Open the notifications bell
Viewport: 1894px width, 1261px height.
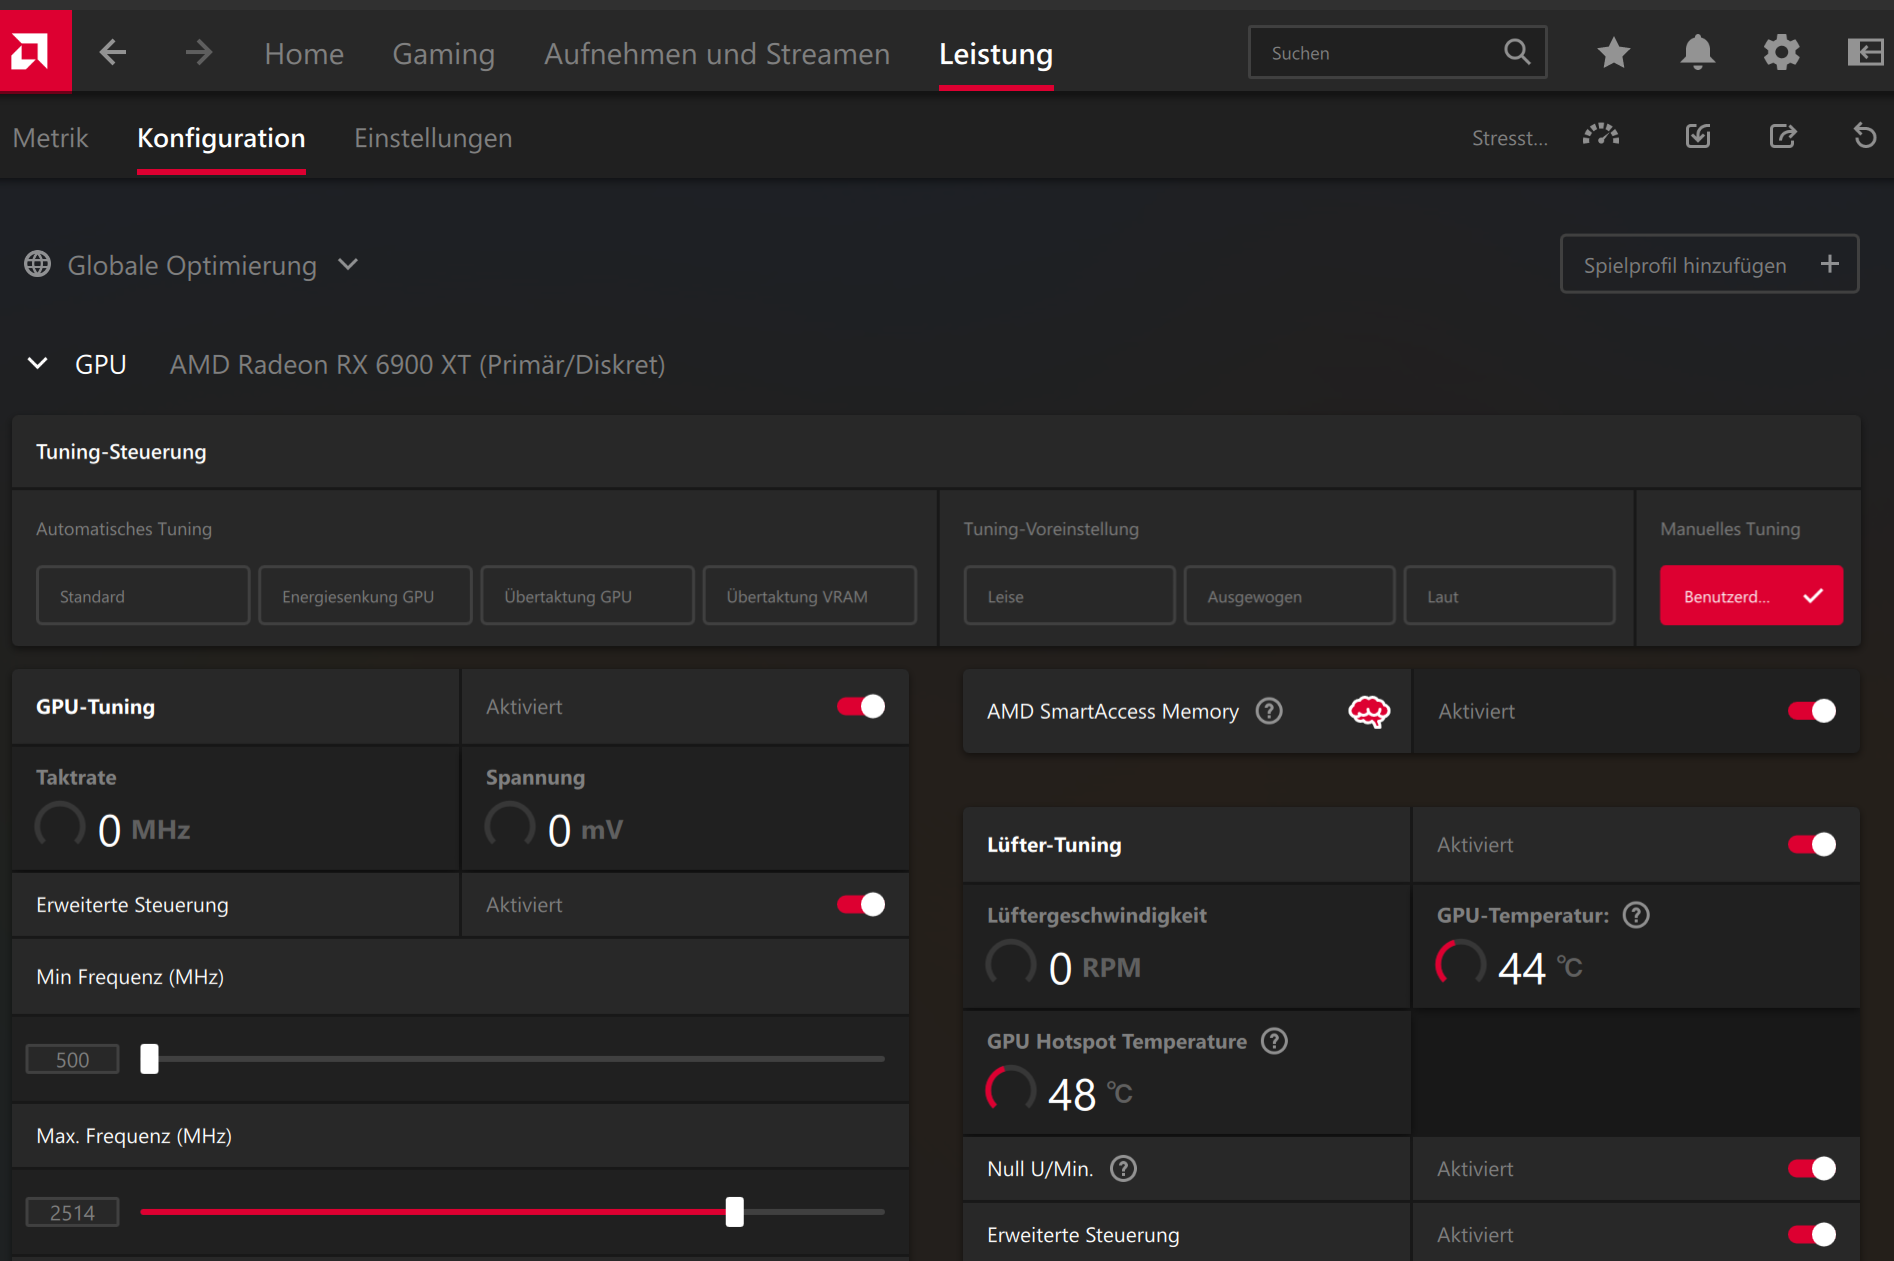(x=1697, y=53)
